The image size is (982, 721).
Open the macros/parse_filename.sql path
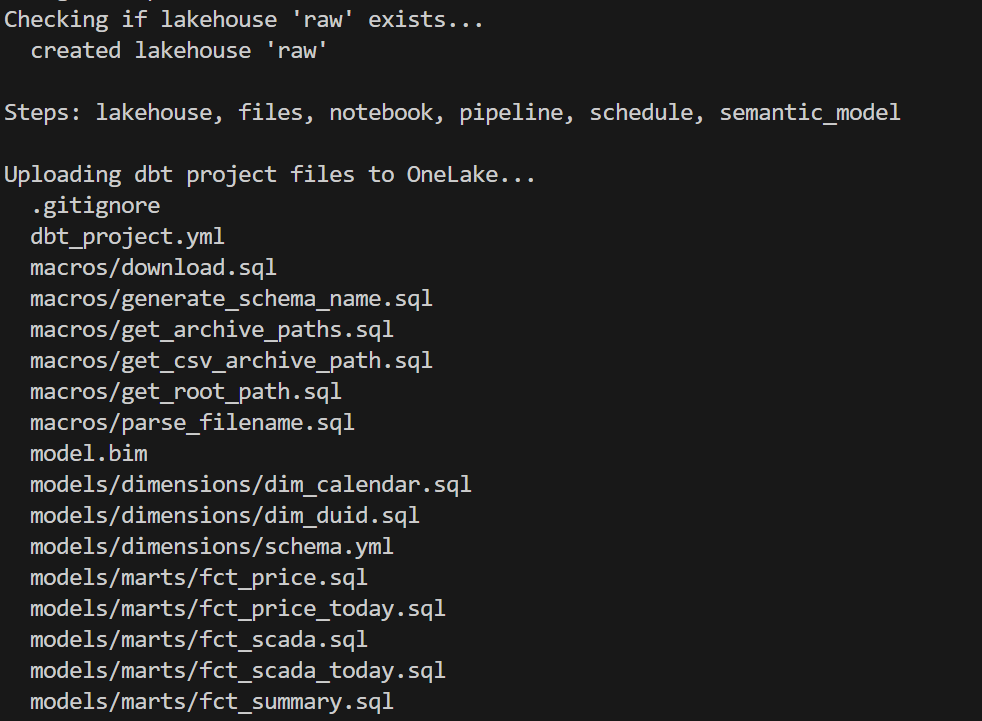[x=192, y=423]
